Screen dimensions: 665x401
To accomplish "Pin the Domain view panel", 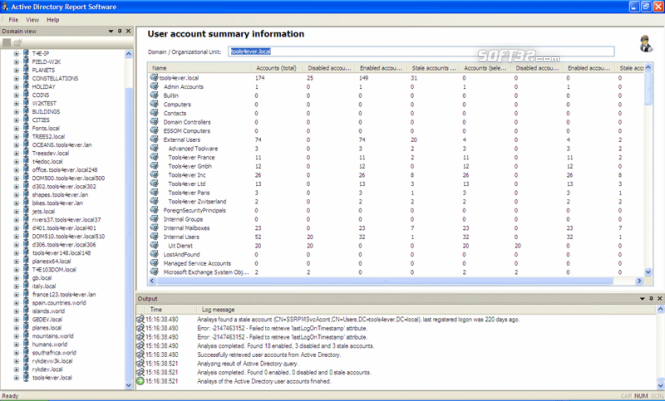I will pos(120,31).
